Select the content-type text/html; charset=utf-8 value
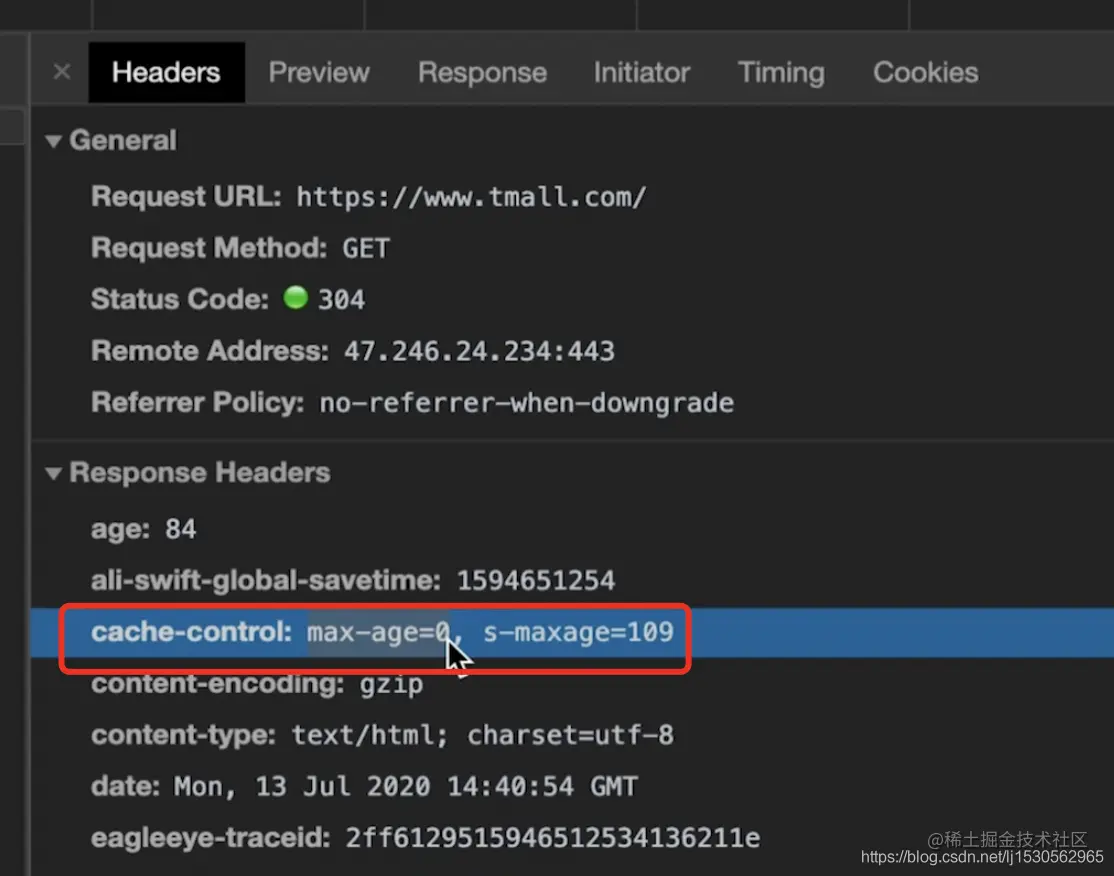1114x876 pixels. point(482,735)
